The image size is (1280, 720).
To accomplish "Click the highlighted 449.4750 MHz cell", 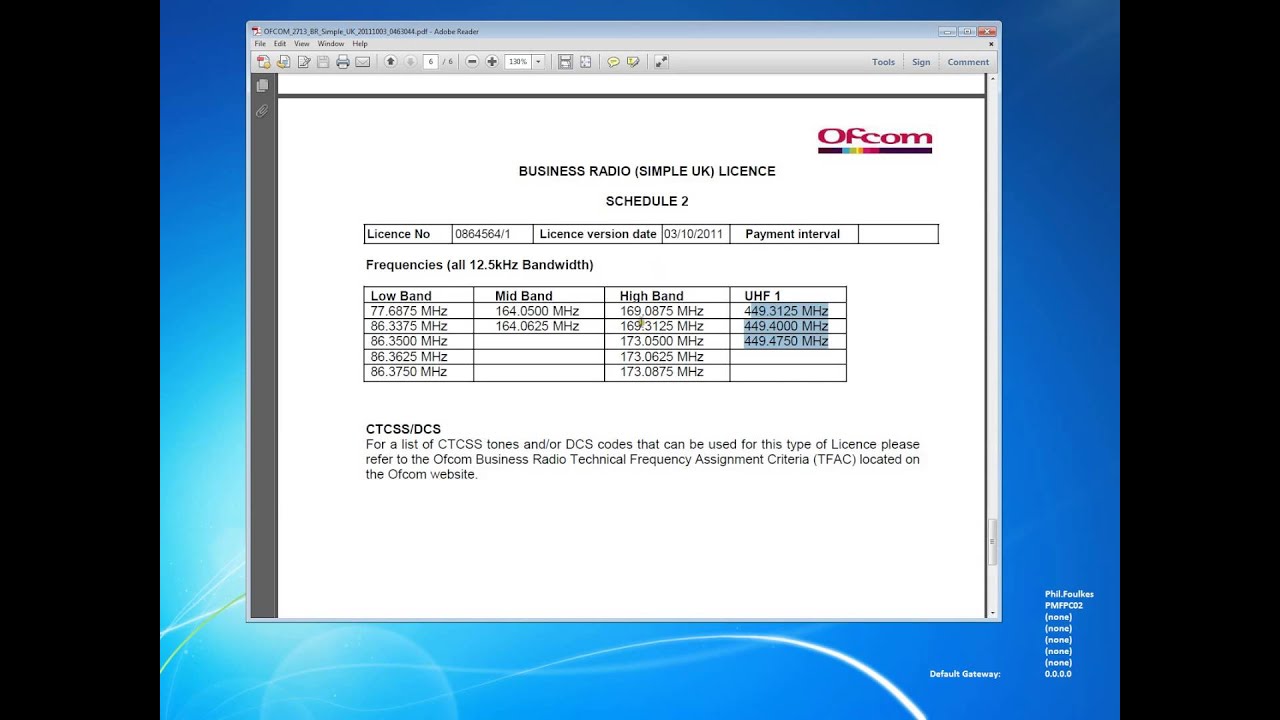I will click(786, 341).
